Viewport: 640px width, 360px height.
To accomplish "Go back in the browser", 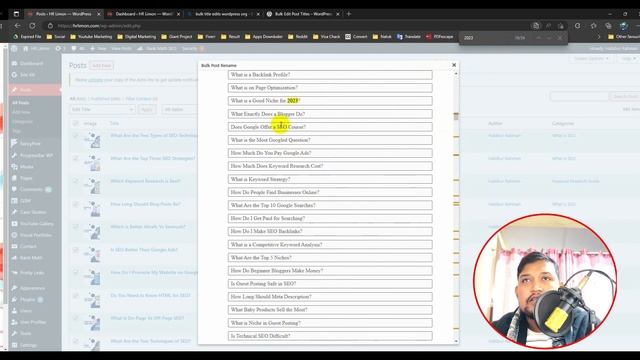I will click(x=17, y=26).
